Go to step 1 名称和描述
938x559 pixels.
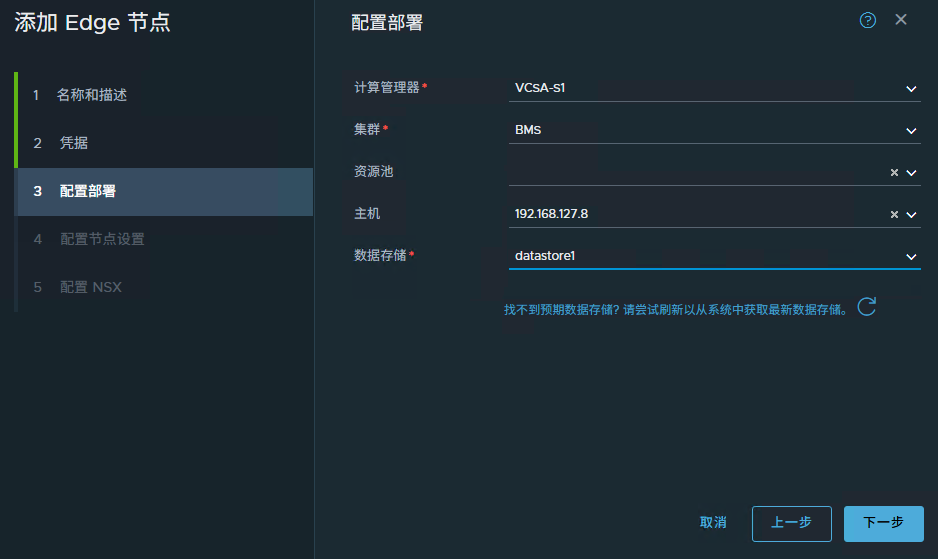coord(92,95)
